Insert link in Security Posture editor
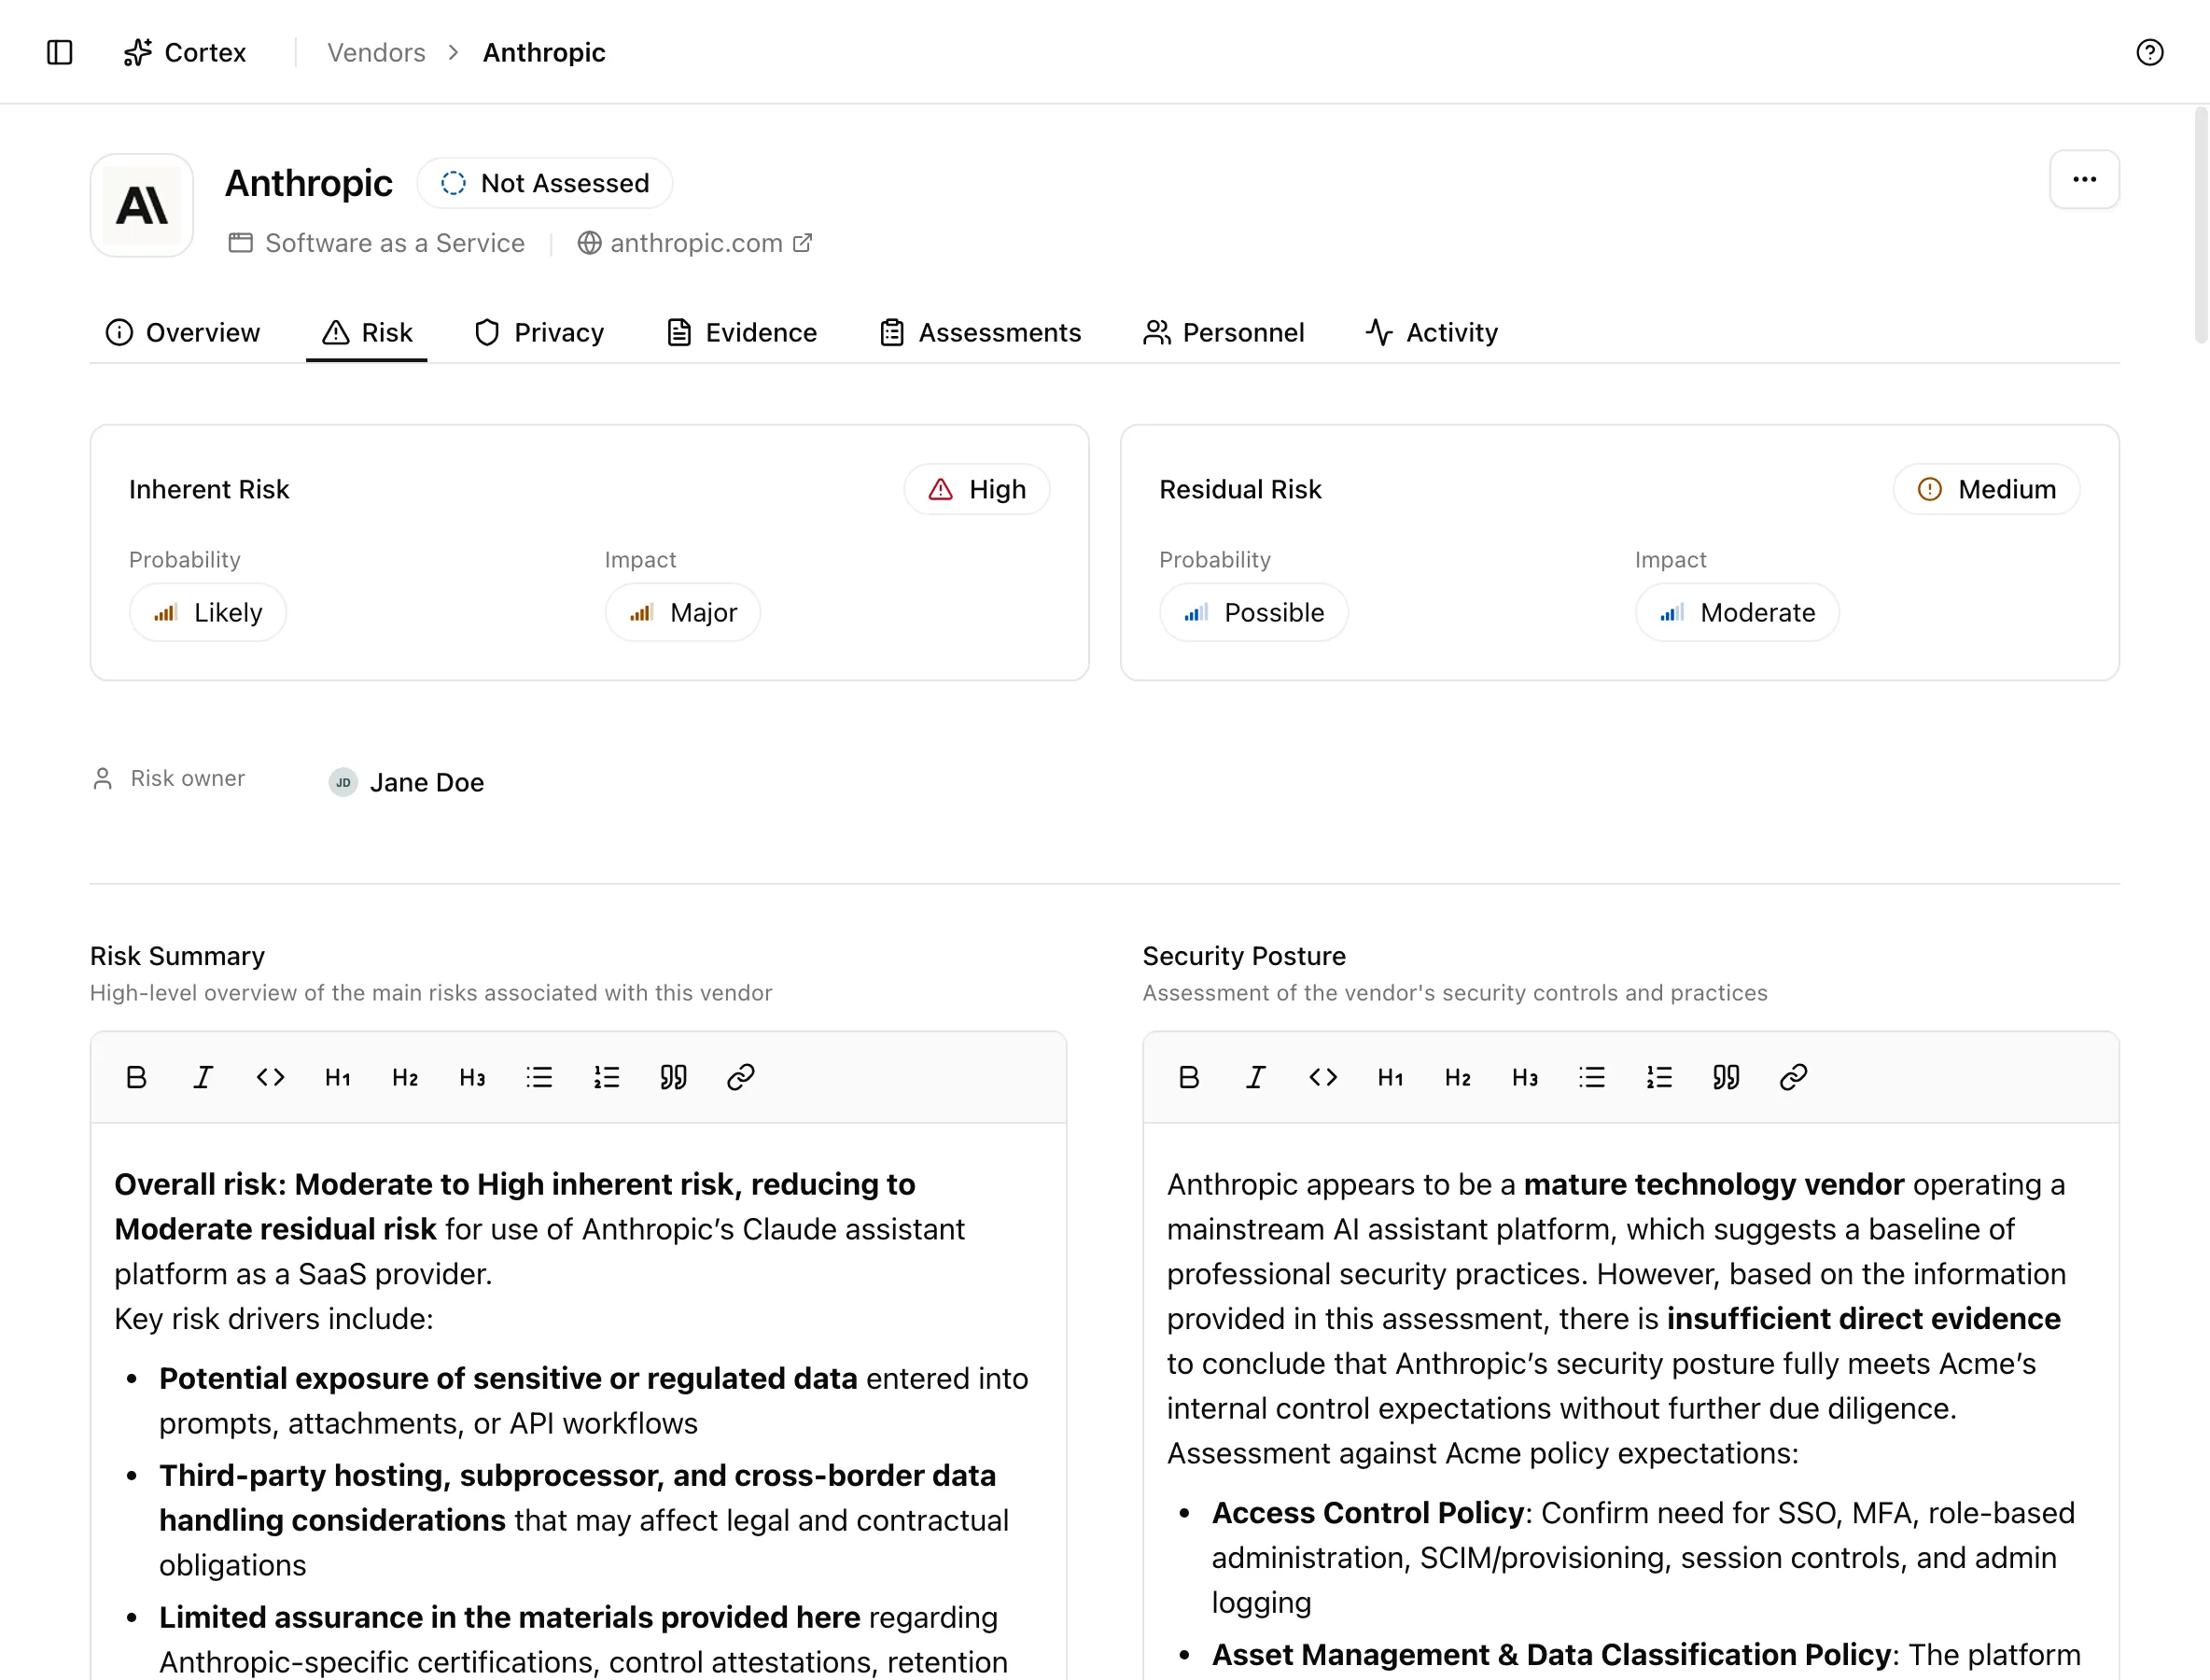 1793,1077
